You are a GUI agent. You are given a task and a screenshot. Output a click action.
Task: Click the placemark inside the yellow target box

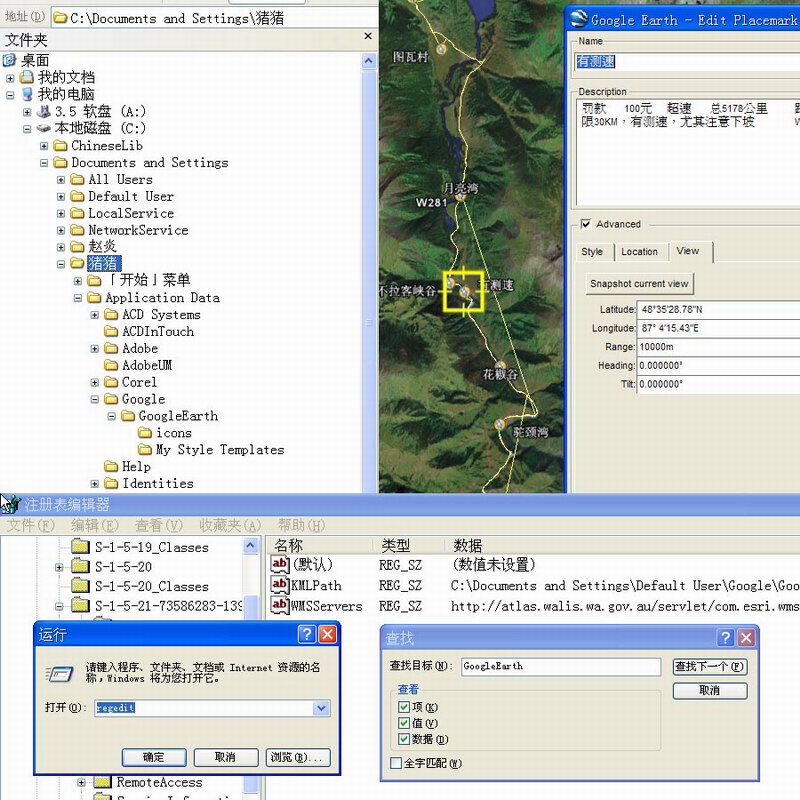tap(464, 292)
